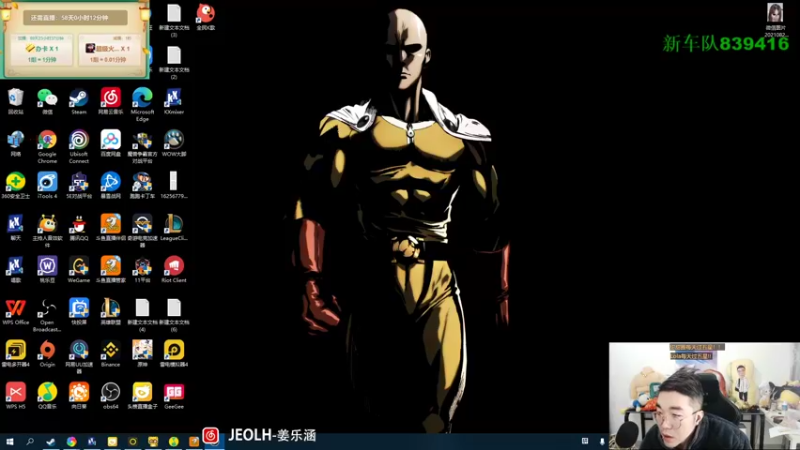800x450 pixels.
Task: Click the 超级火... X 1 reward card
Action: pyautogui.click(x=108, y=51)
